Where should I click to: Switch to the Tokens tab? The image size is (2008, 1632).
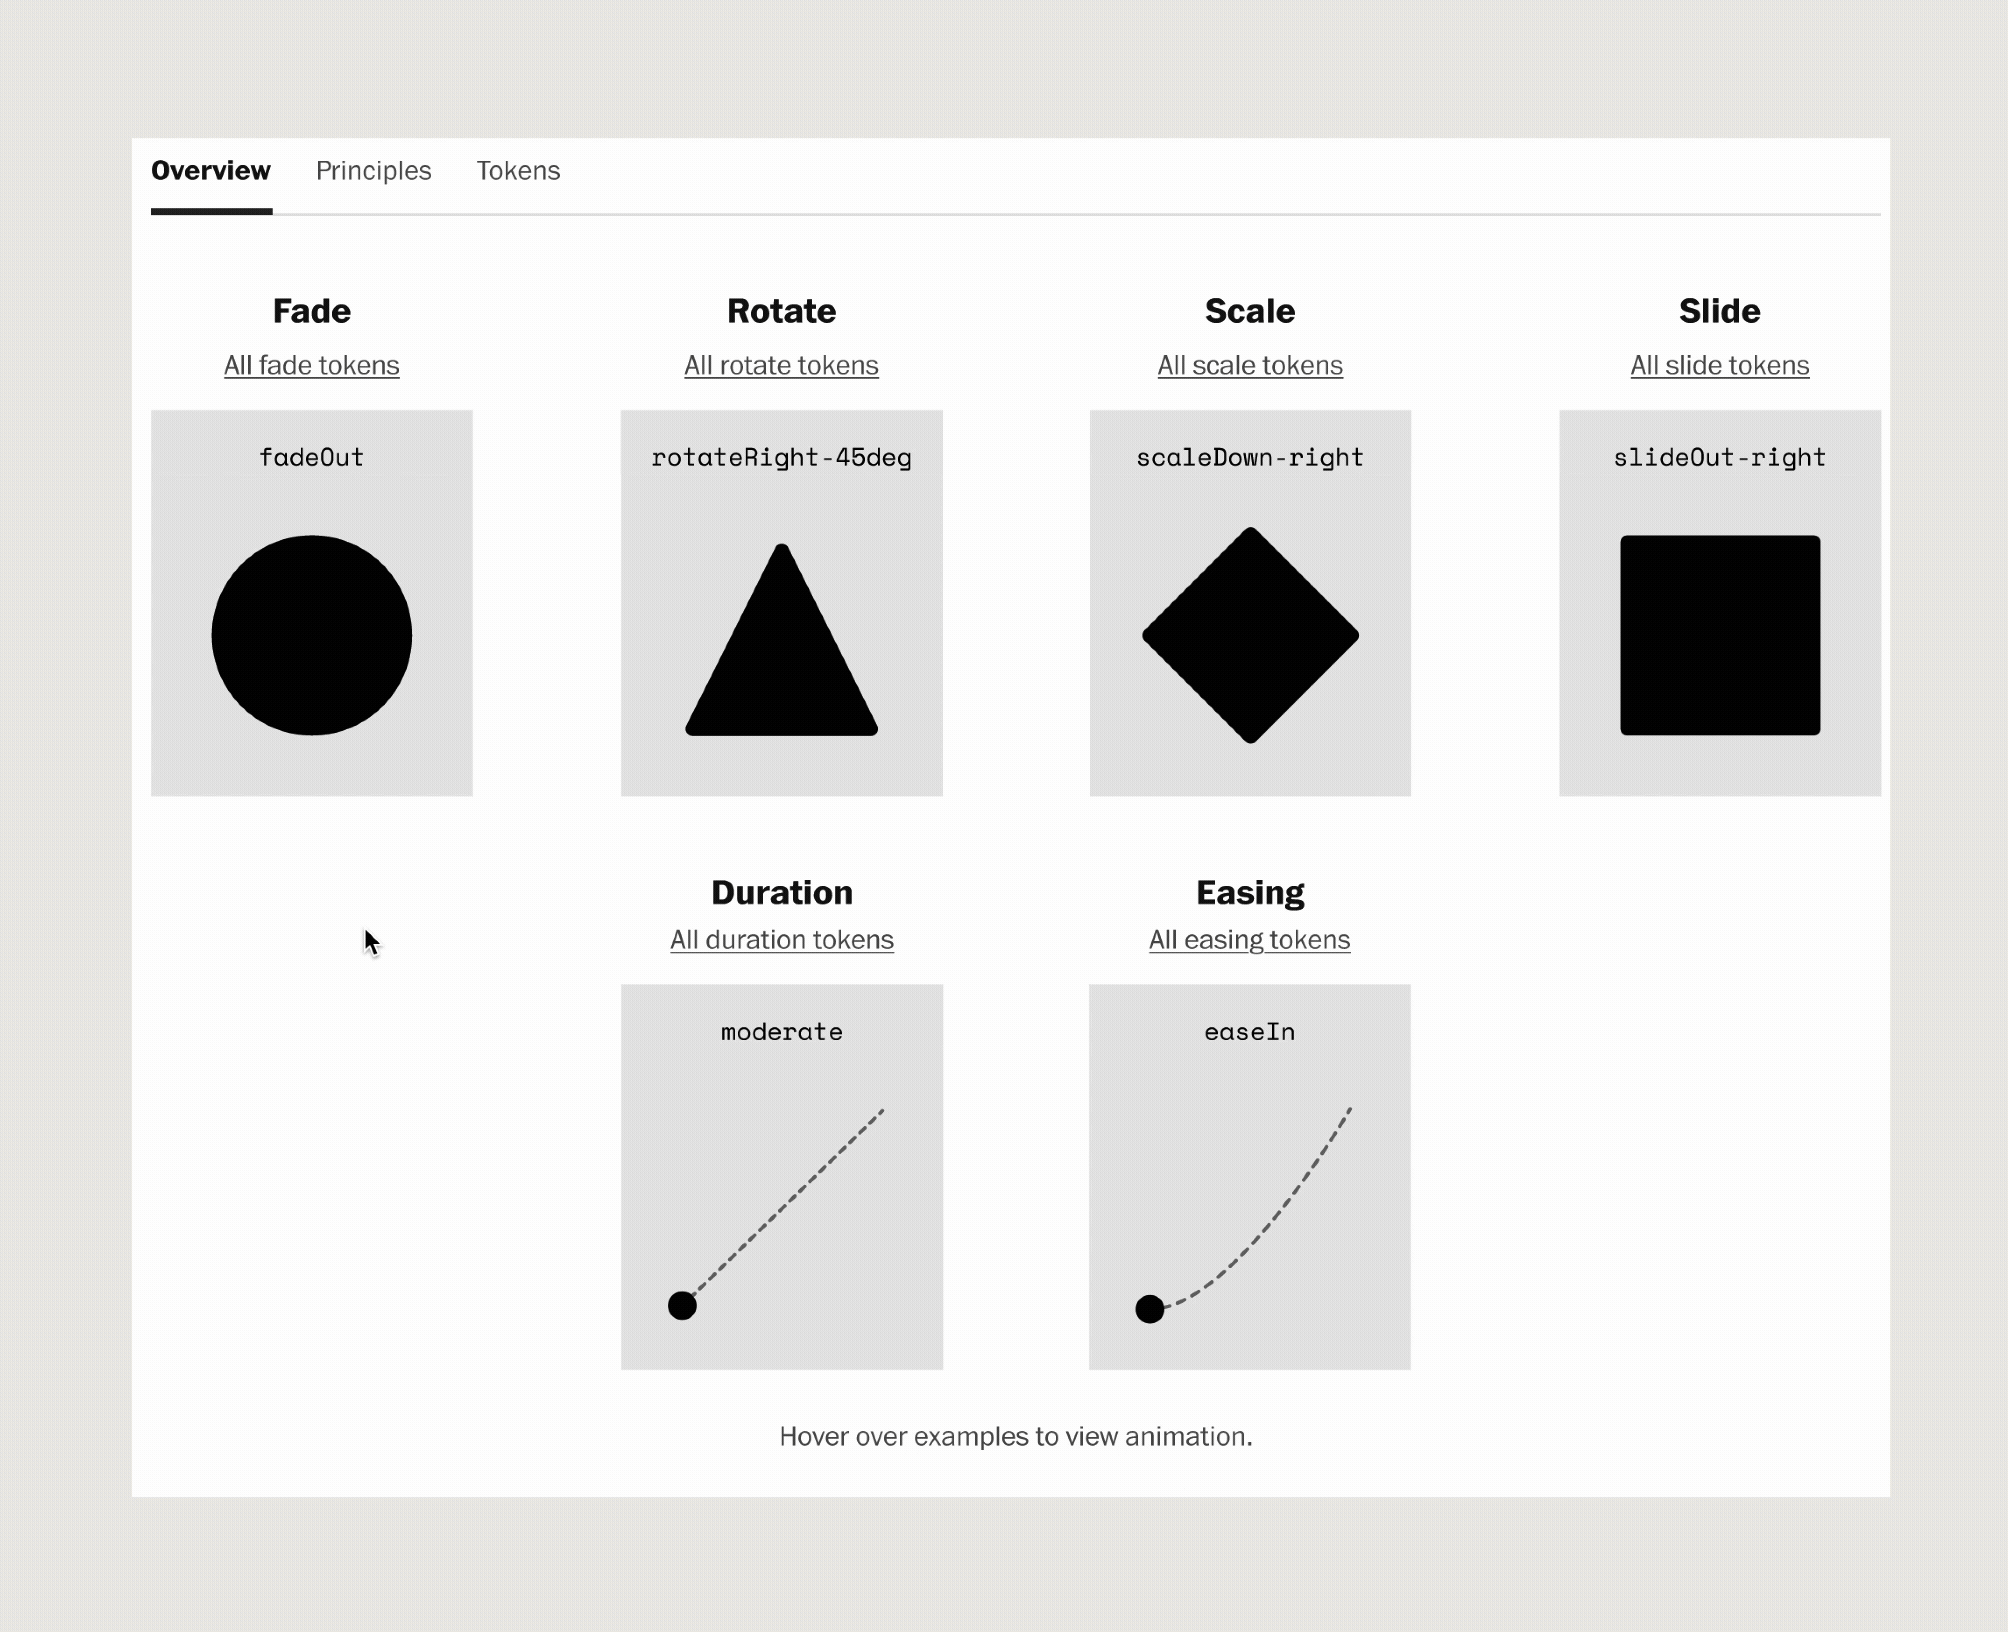point(518,171)
